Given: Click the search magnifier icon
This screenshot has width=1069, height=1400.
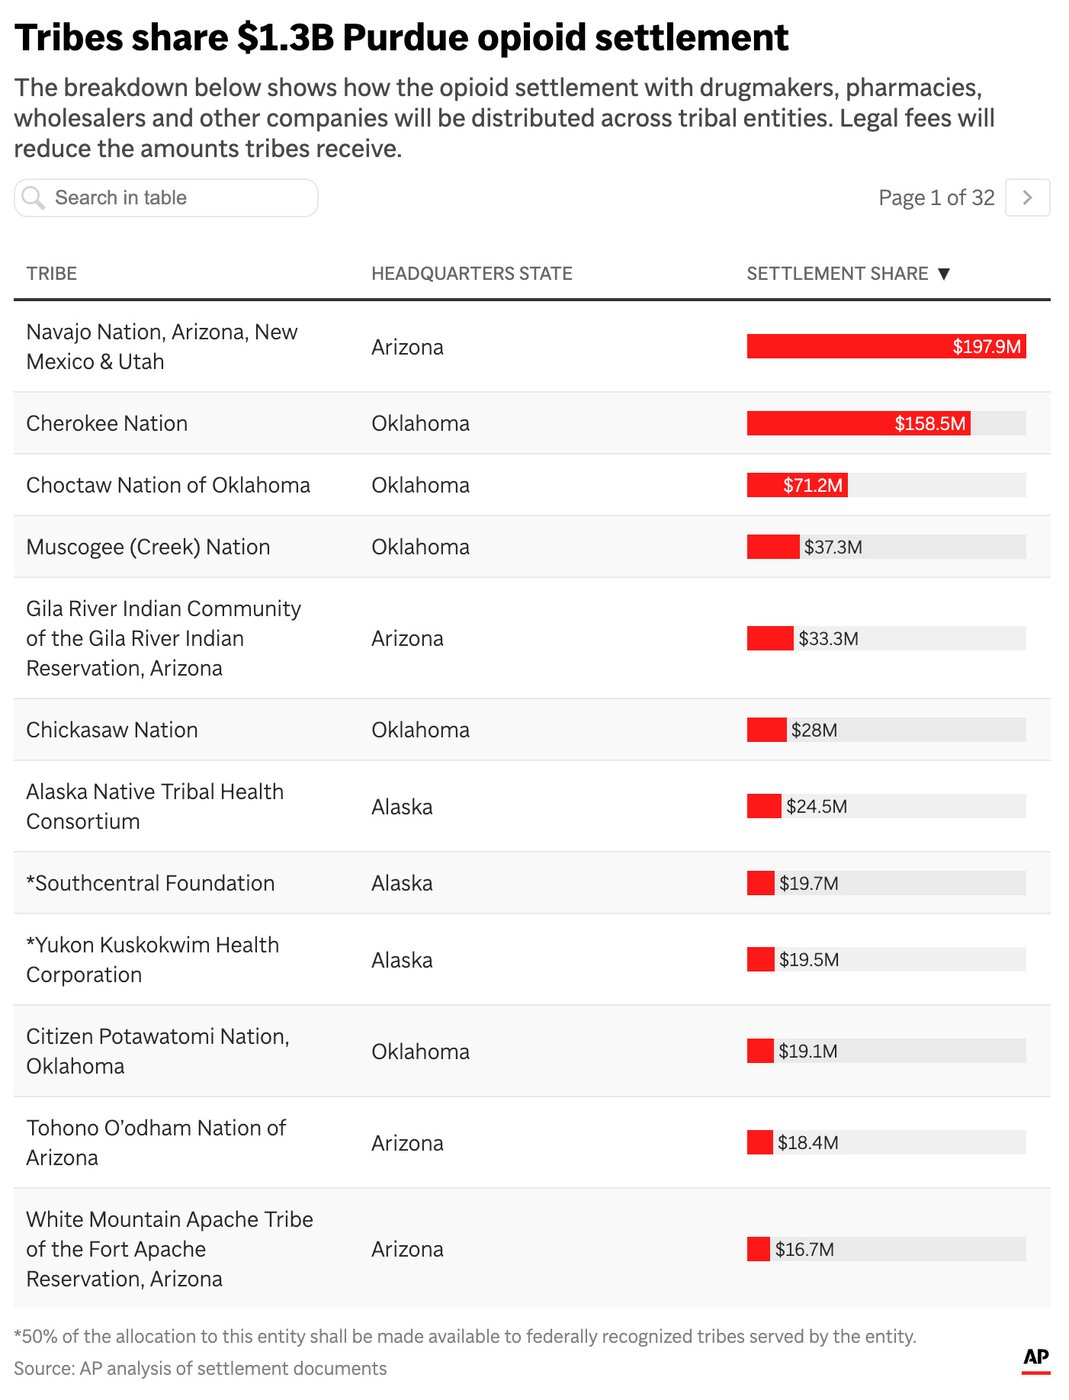Looking at the screenshot, I should click(x=33, y=198).
